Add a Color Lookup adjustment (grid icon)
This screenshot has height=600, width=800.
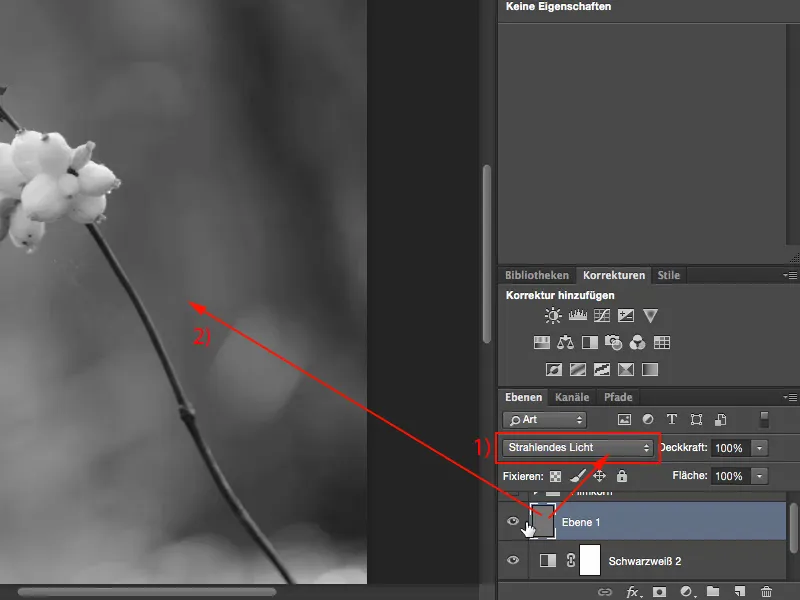pyautogui.click(x=662, y=342)
